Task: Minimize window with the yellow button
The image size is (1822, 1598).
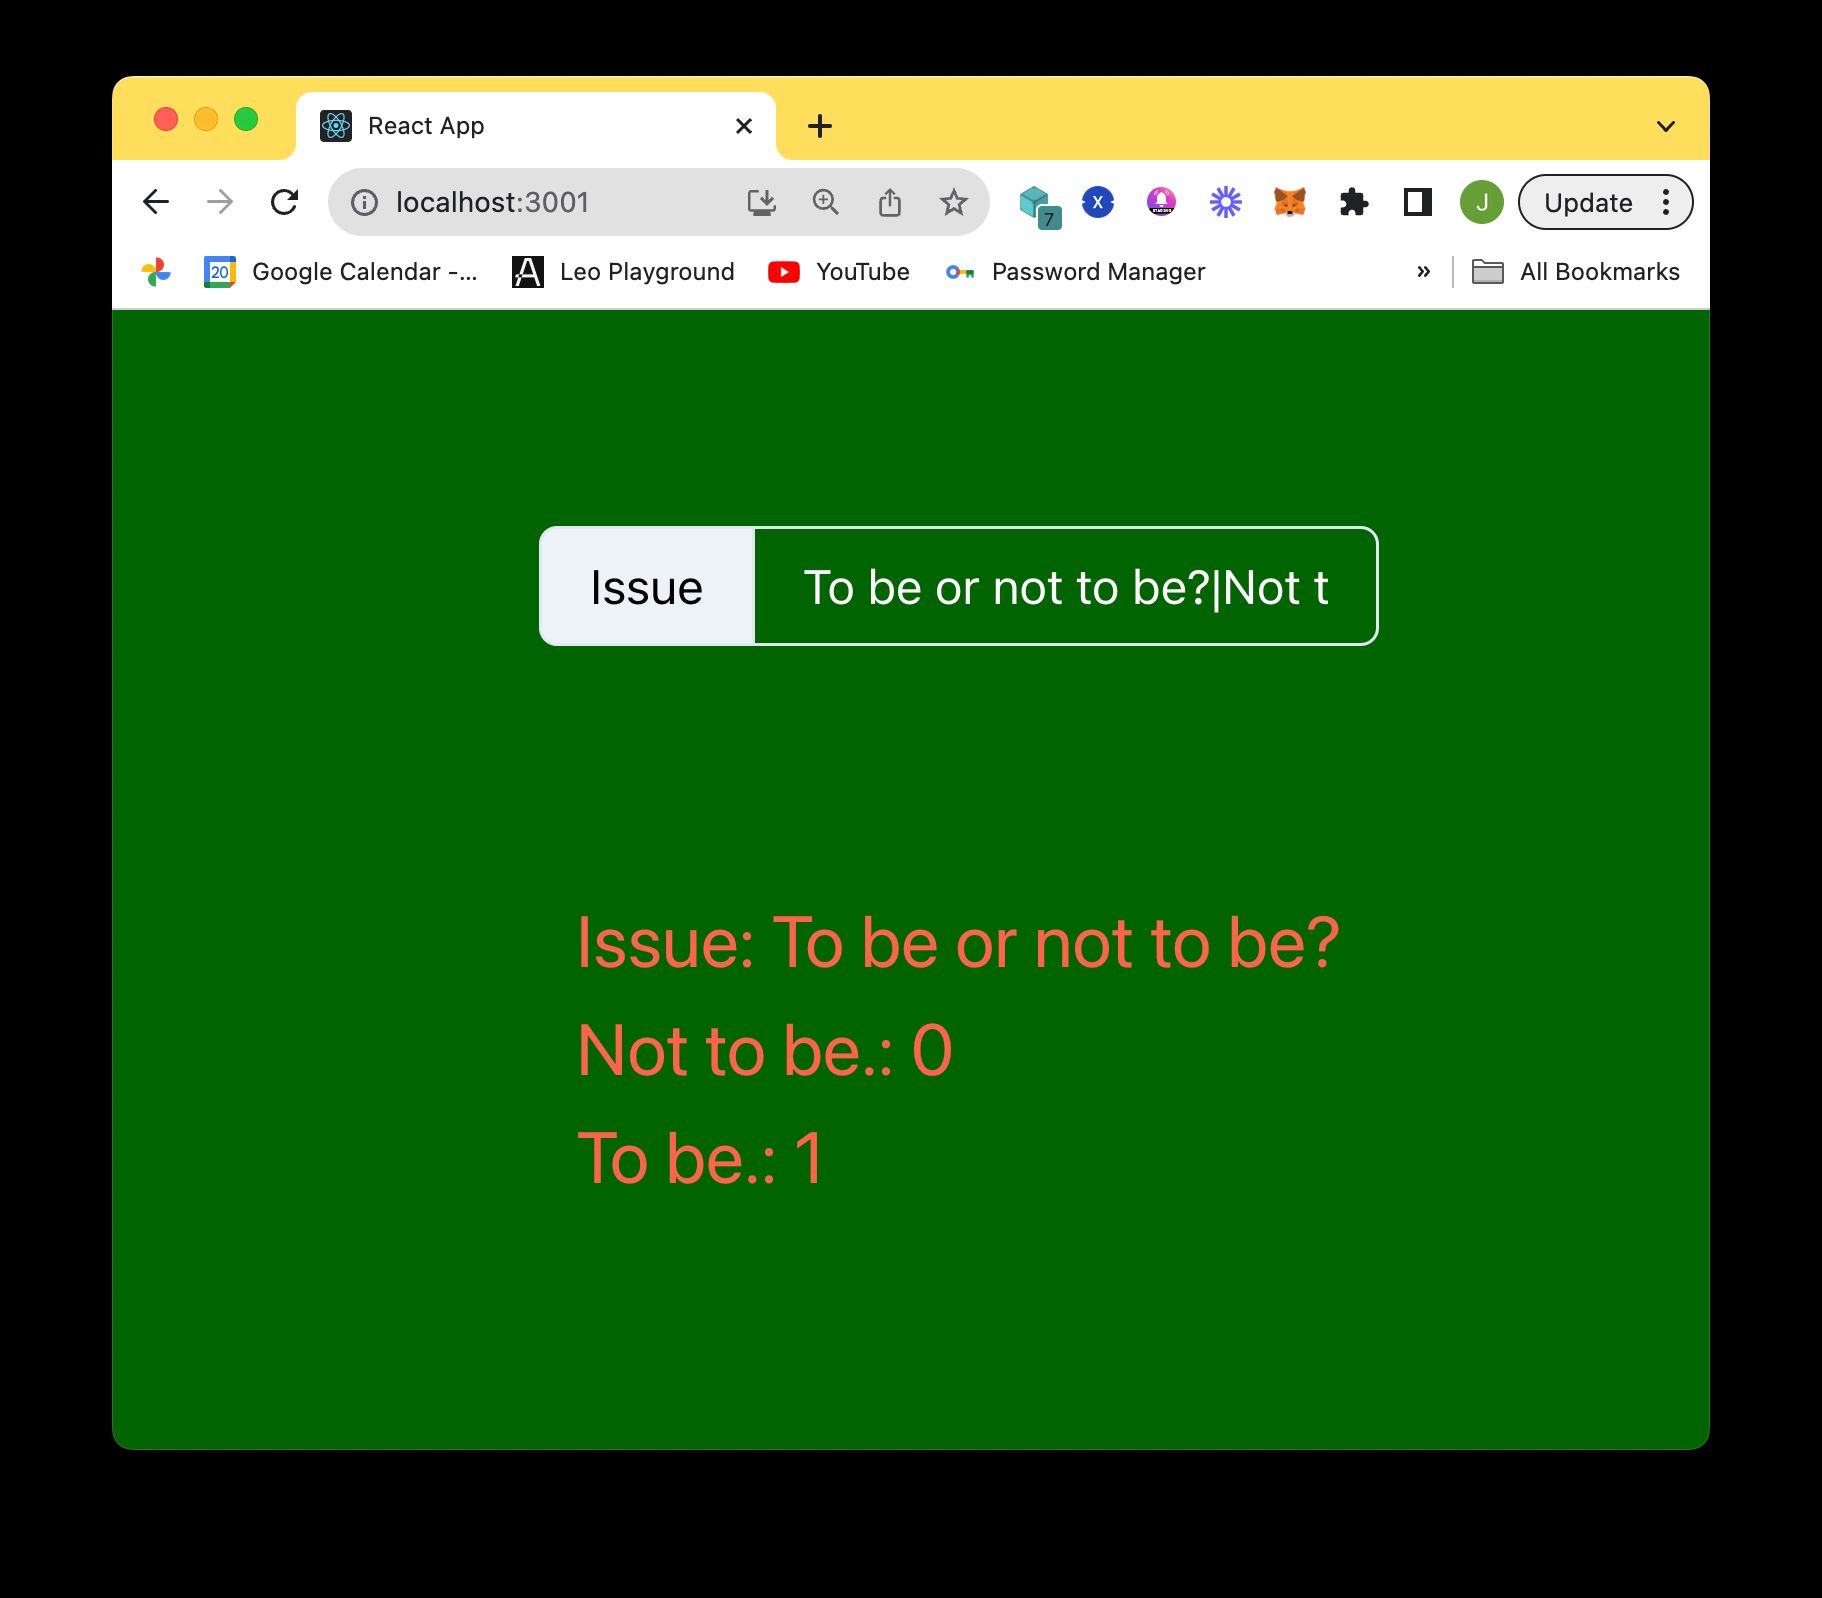Action: click(x=206, y=120)
